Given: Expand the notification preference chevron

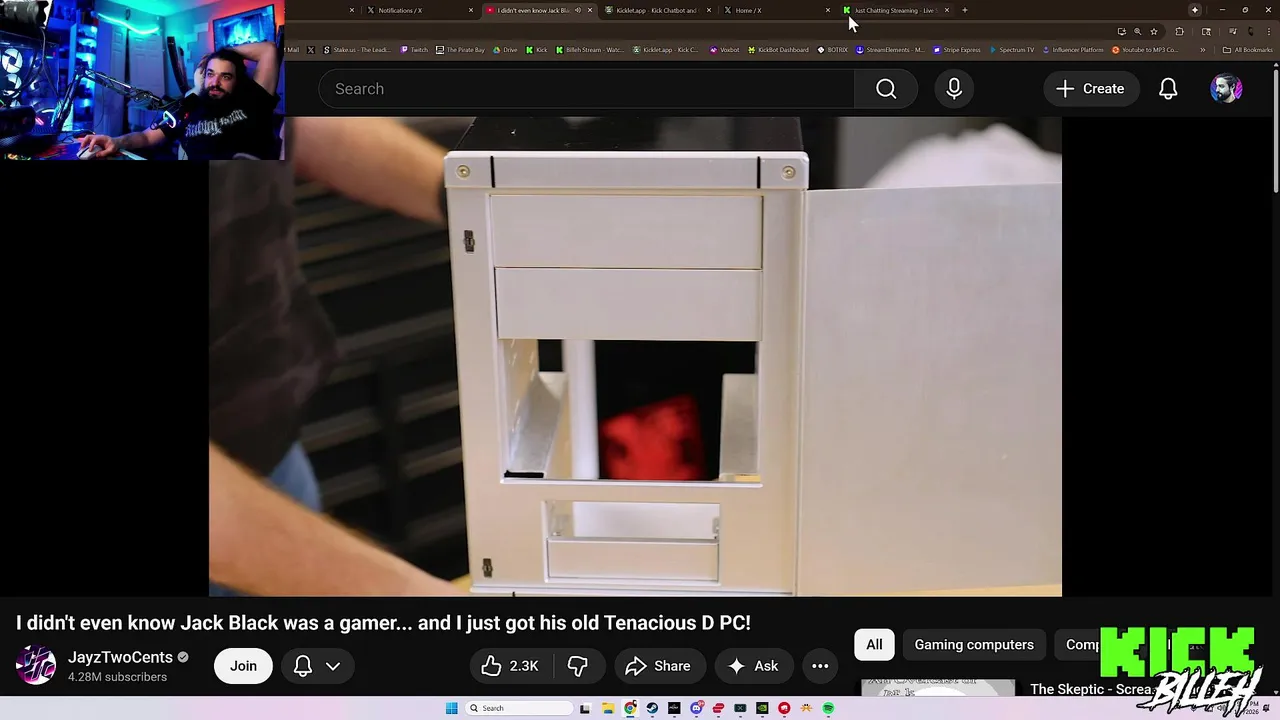Looking at the screenshot, I should coord(333,666).
